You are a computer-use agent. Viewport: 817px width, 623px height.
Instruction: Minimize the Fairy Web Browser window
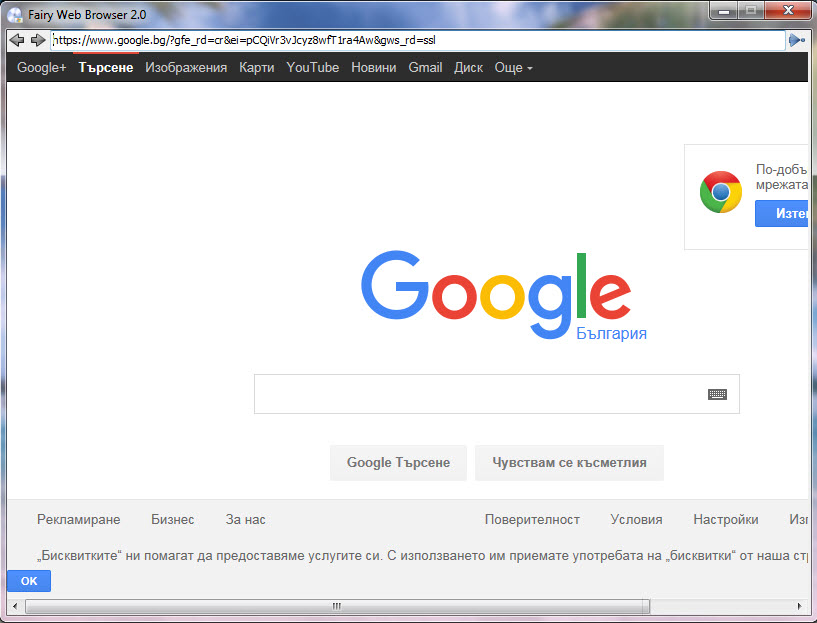pyautogui.click(x=724, y=11)
